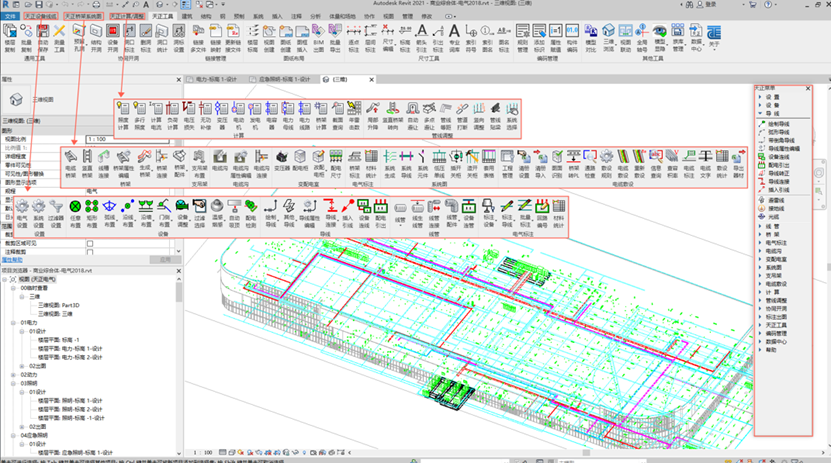Click the 1:100 scale in view control bar
Viewport: 831px width, 463px height.
tap(203, 452)
